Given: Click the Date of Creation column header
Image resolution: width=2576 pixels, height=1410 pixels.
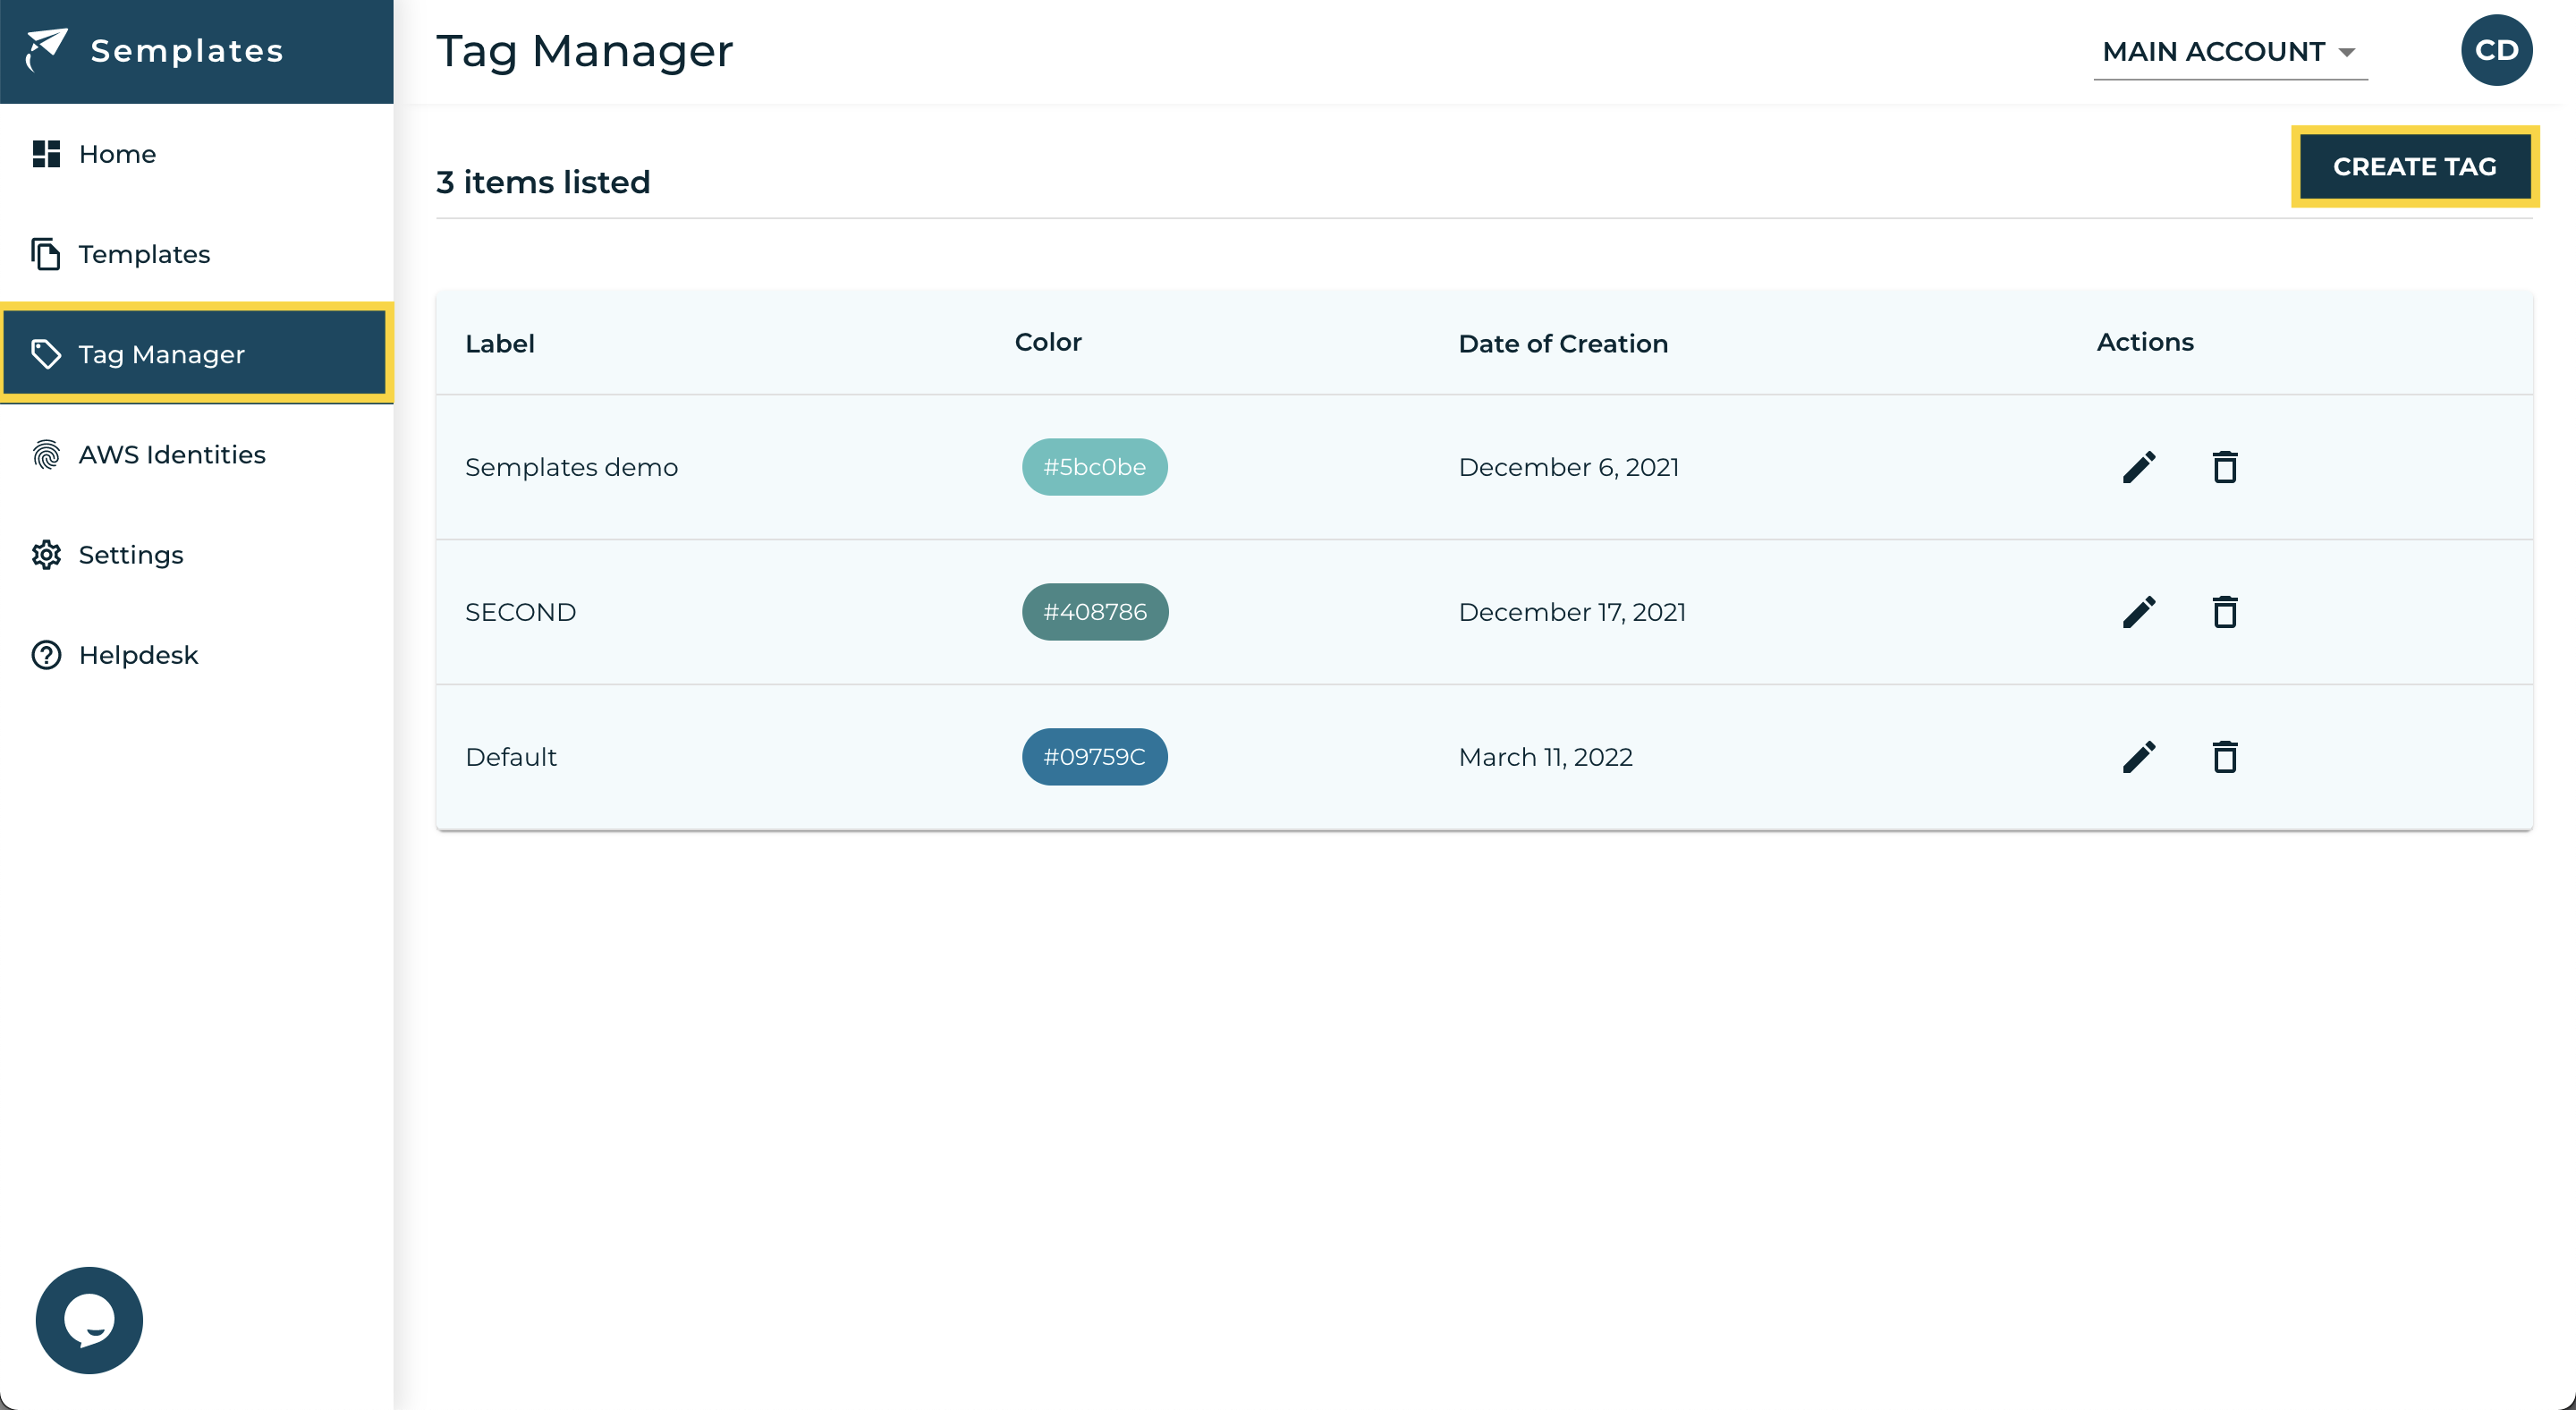Looking at the screenshot, I should [1562, 343].
